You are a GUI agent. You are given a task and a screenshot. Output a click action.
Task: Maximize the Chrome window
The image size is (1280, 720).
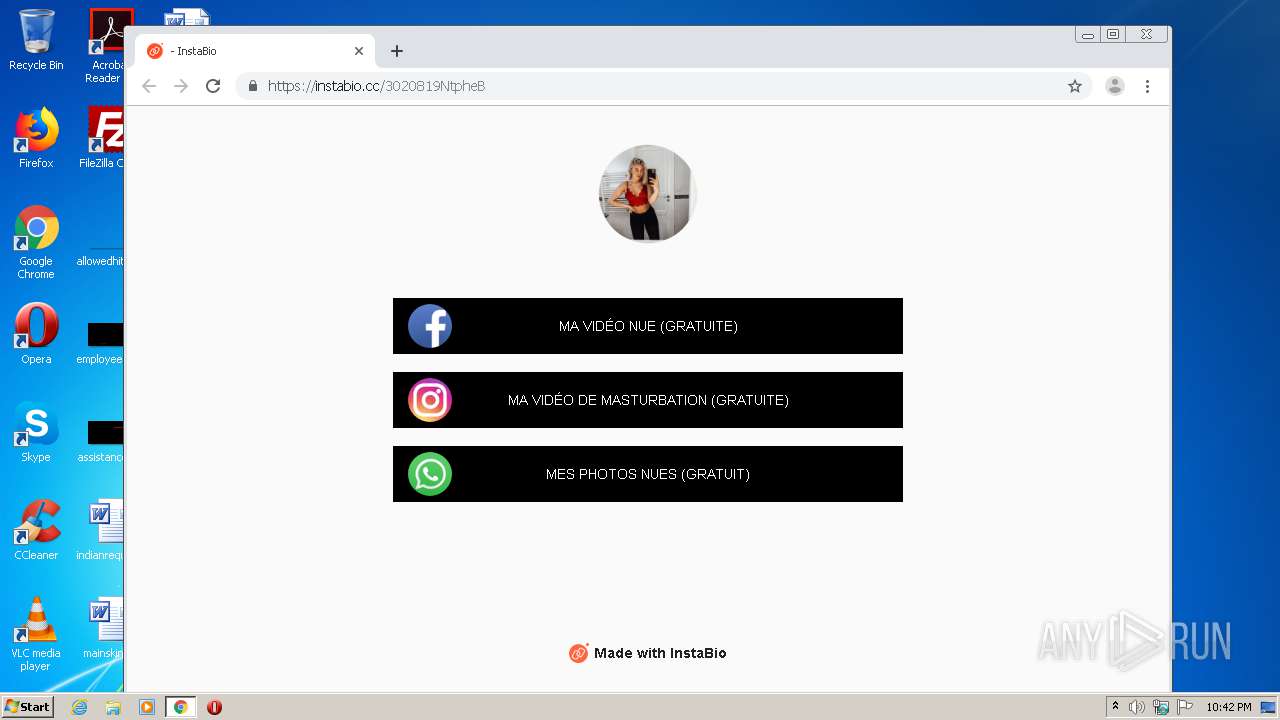pyautogui.click(x=1113, y=34)
